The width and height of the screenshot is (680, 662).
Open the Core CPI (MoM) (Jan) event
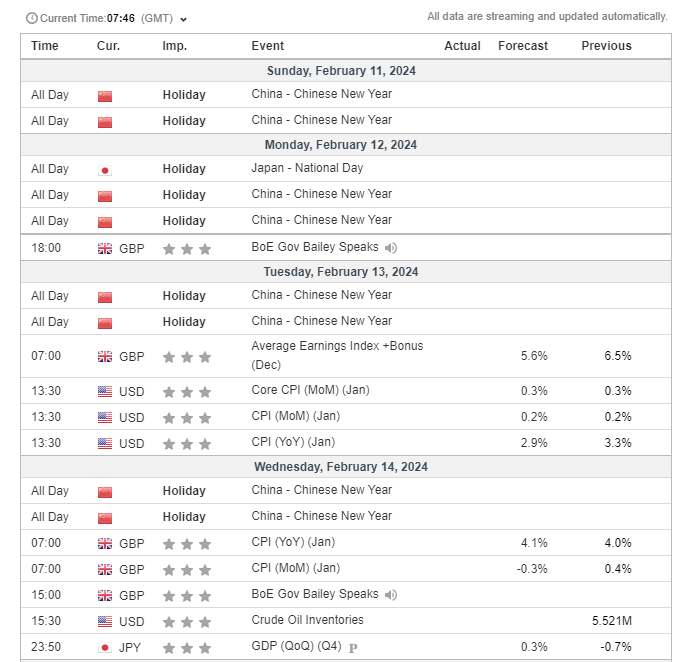pyautogui.click(x=310, y=390)
